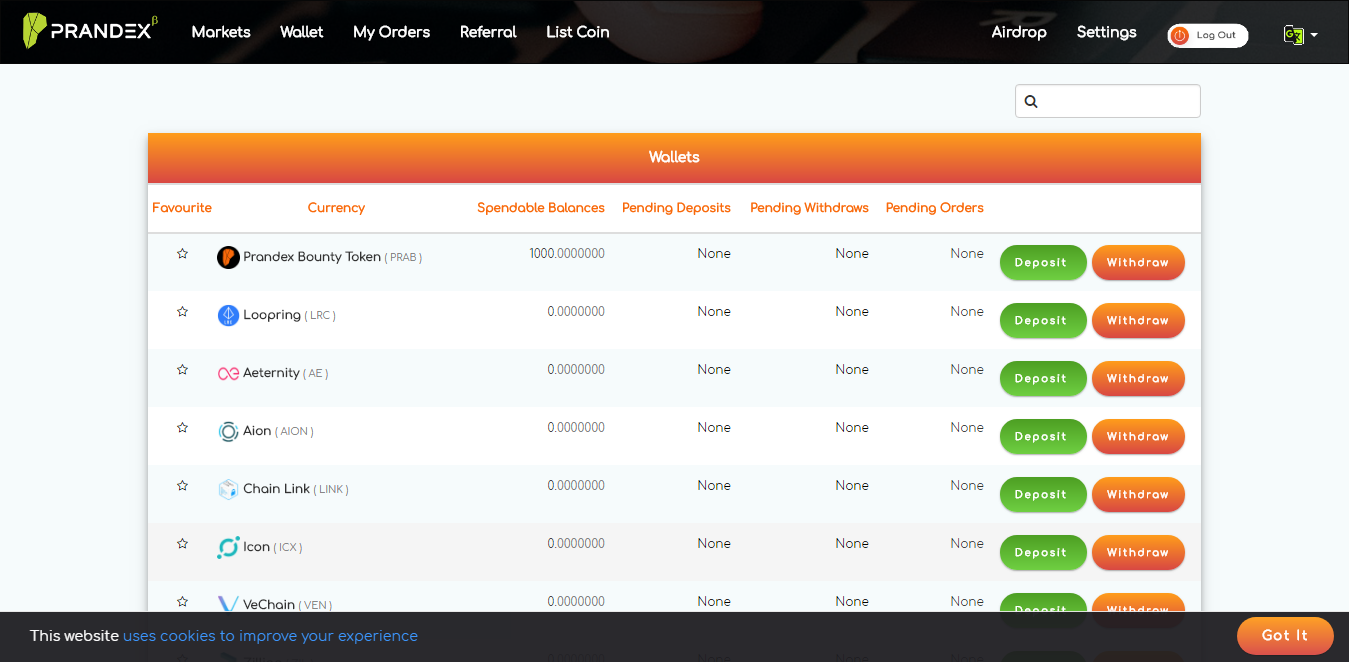Go to the Wallet page
This screenshot has height=662, width=1349.
[x=302, y=32]
